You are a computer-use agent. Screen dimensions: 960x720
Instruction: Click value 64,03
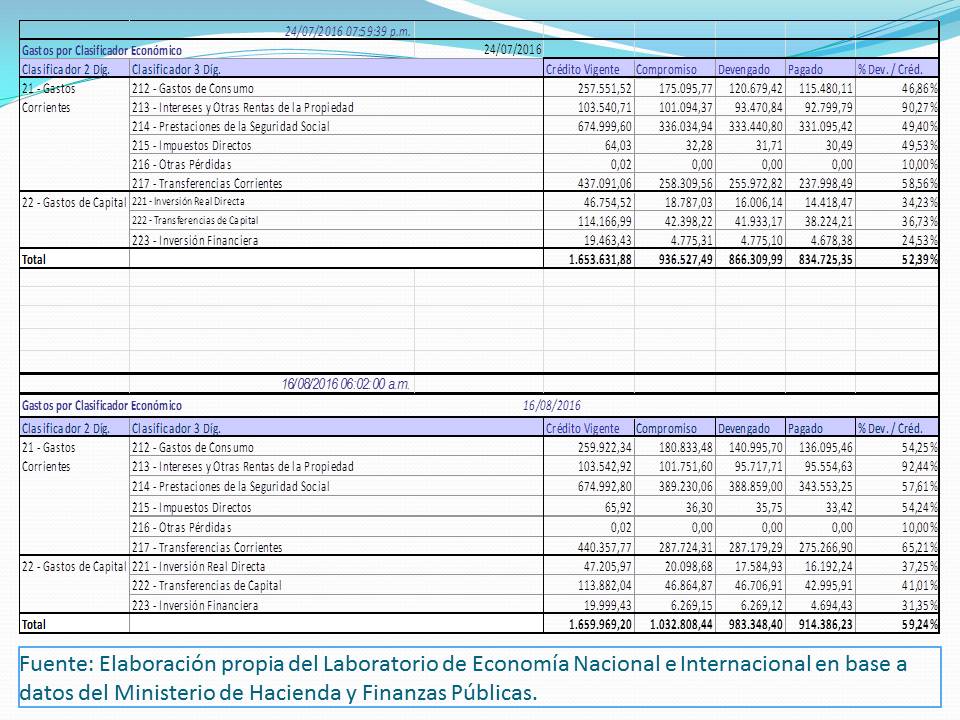[617, 145]
